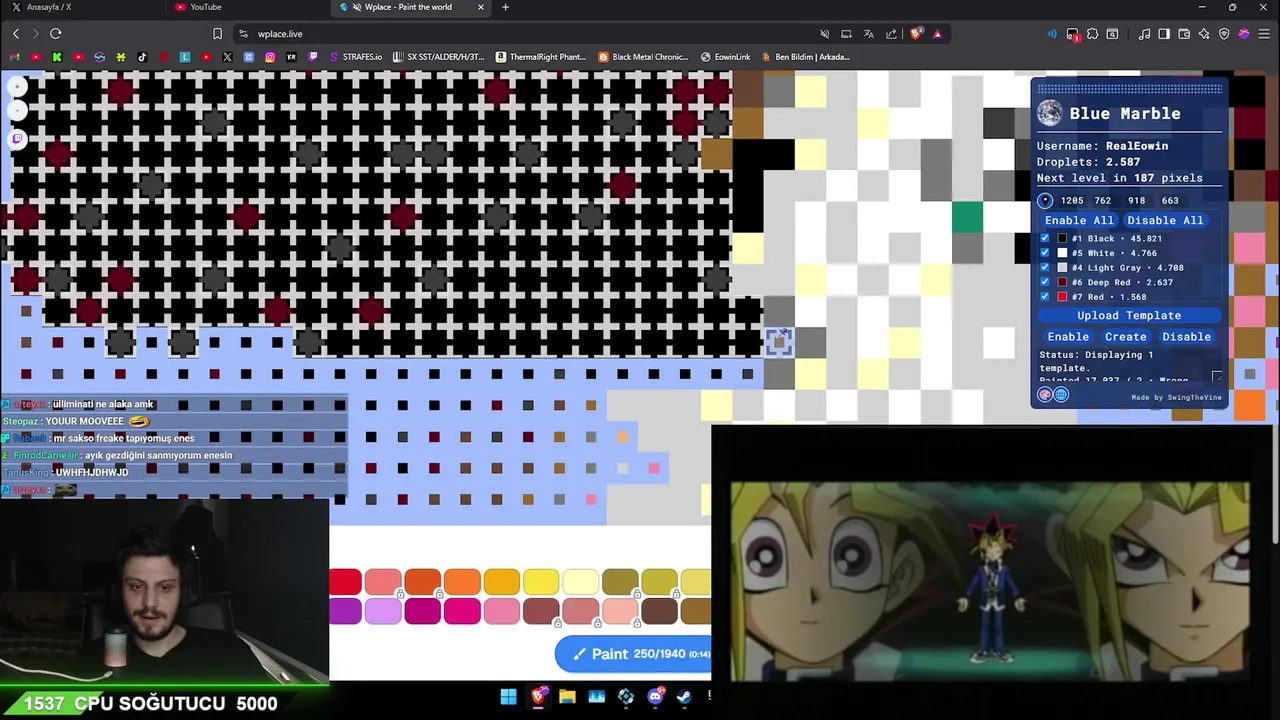Click the palette icon in Blue Marble footer
The width and height of the screenshot is (1280, 720).
coord(1045,395)
